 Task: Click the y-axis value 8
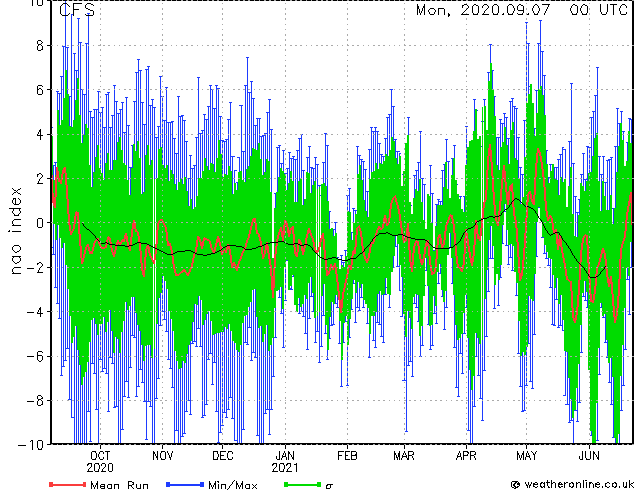point(40,46)
